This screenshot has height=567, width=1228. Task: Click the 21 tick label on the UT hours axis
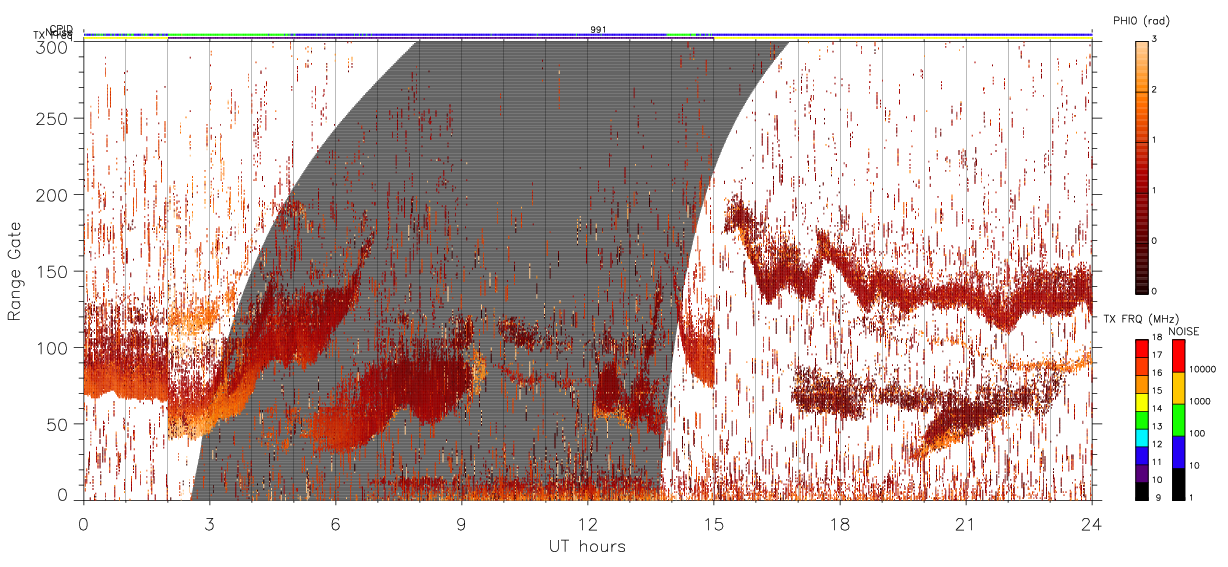pyautogui.click(x=966, y=523)
